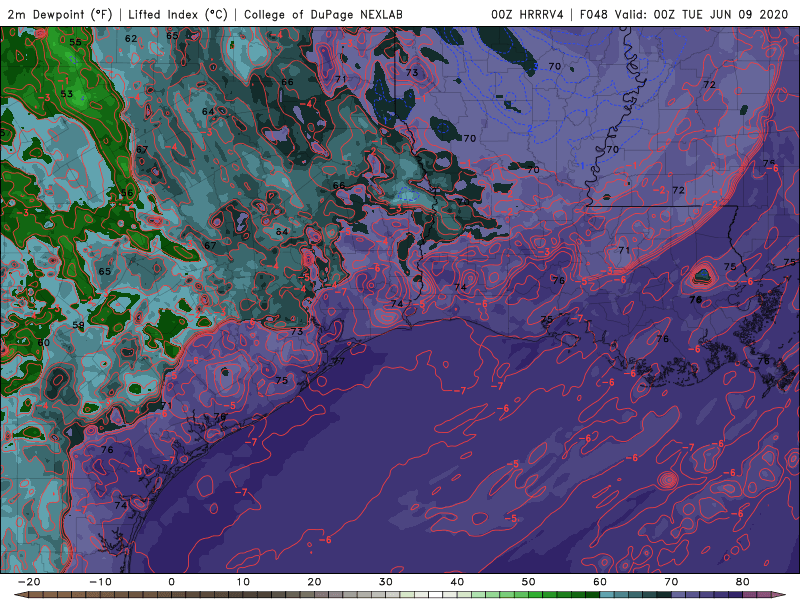This screenshot has height=600, width=800.
Task: Click the 77 dewpoint value near the coast
Action: (339, 361)
